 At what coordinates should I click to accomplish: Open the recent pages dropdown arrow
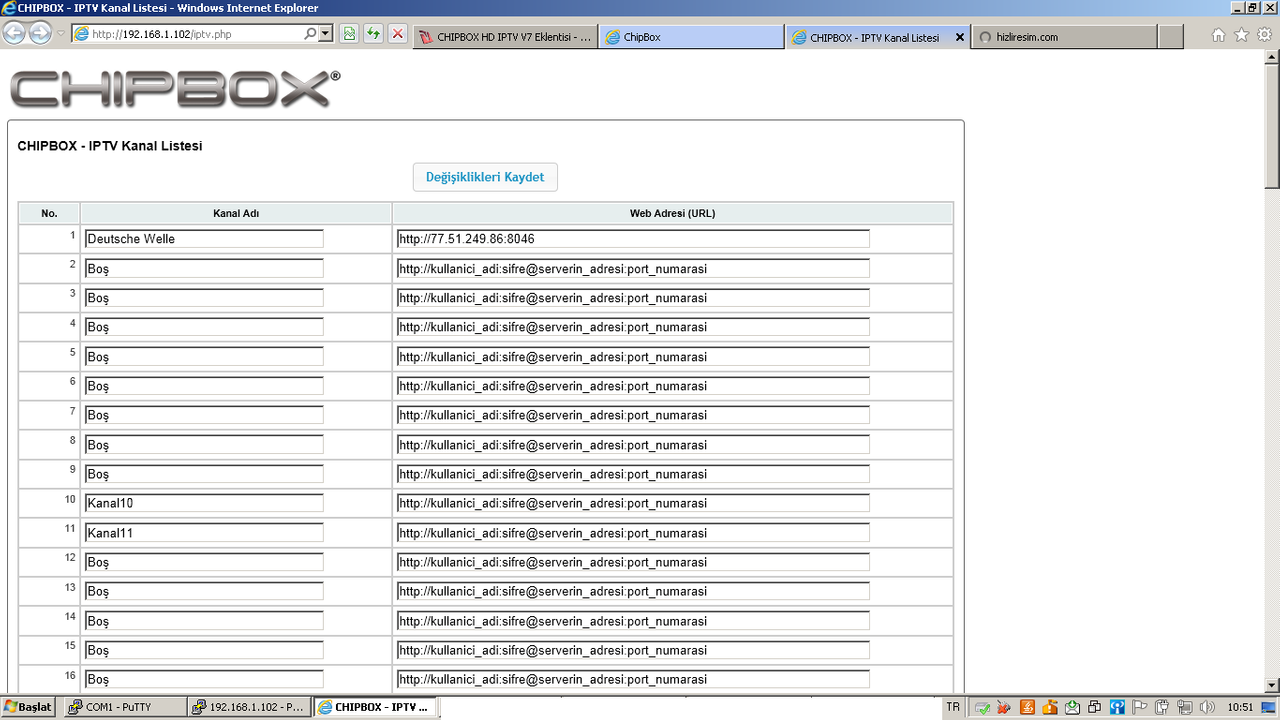(x=61, y=34)
